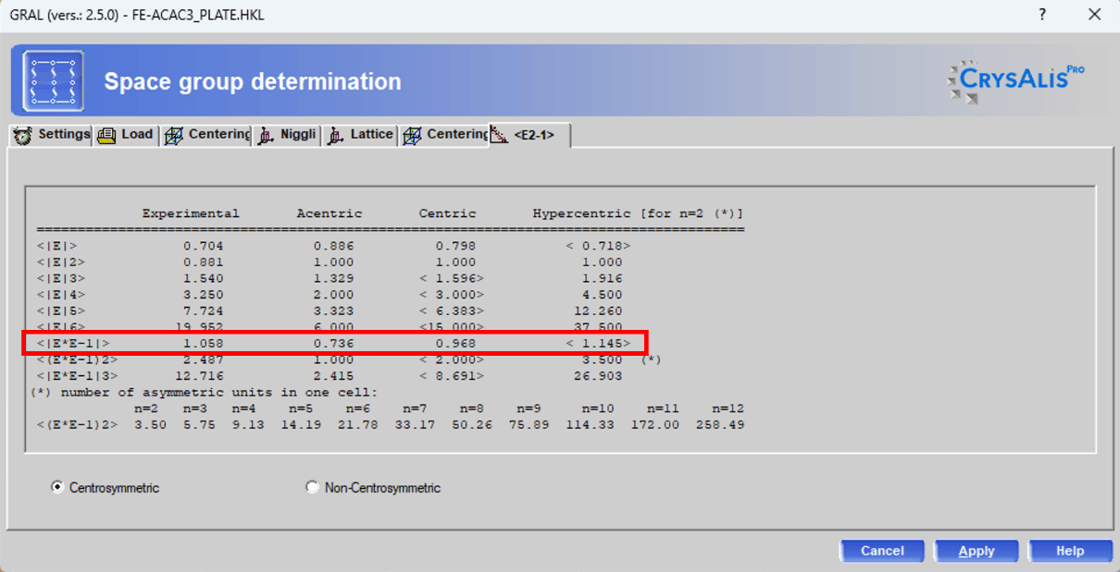Select the Centrosymmetric radio option
Image resolution: width=1120 pixels, height=572 pixels.
point(57,488)
